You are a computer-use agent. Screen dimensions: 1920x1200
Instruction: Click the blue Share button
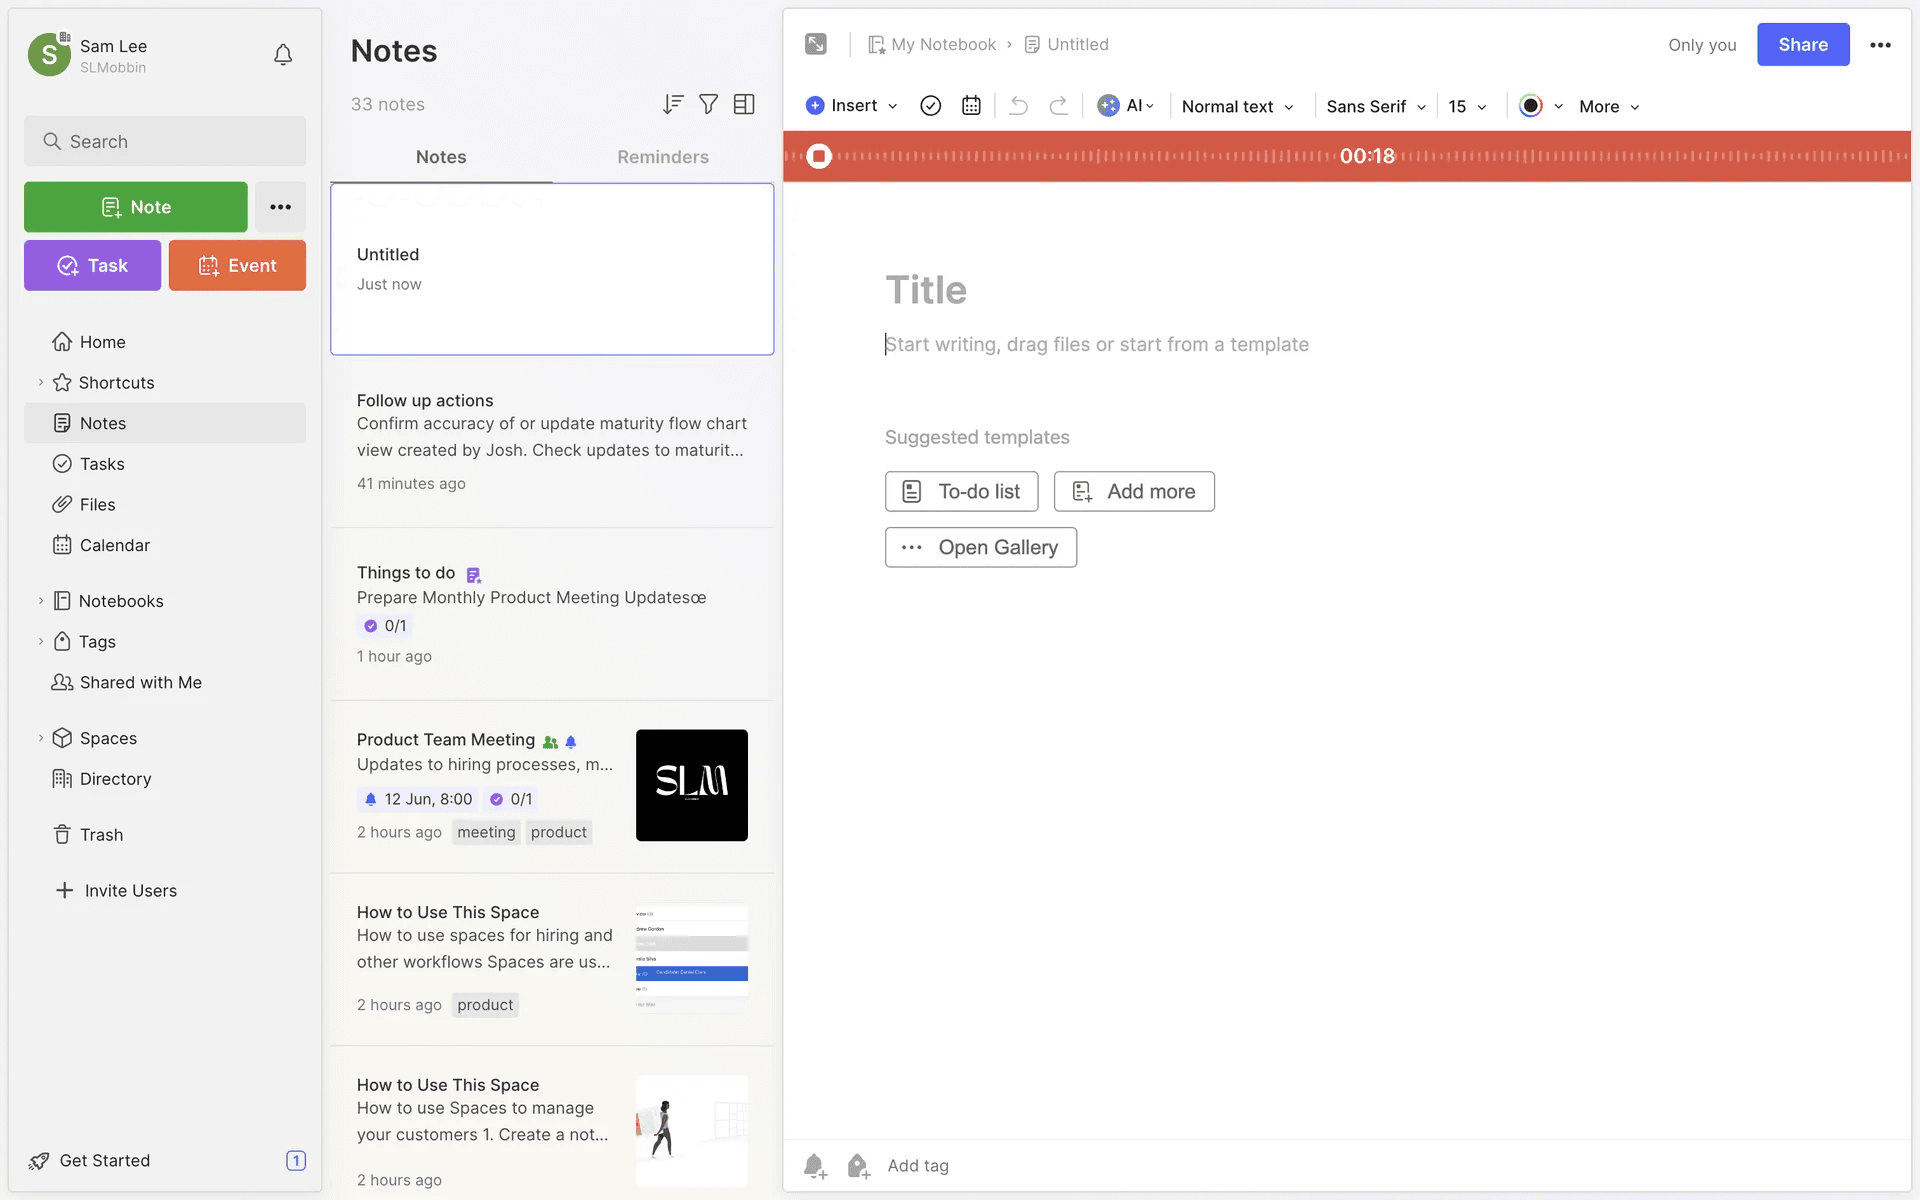[x=1802, y=45]
